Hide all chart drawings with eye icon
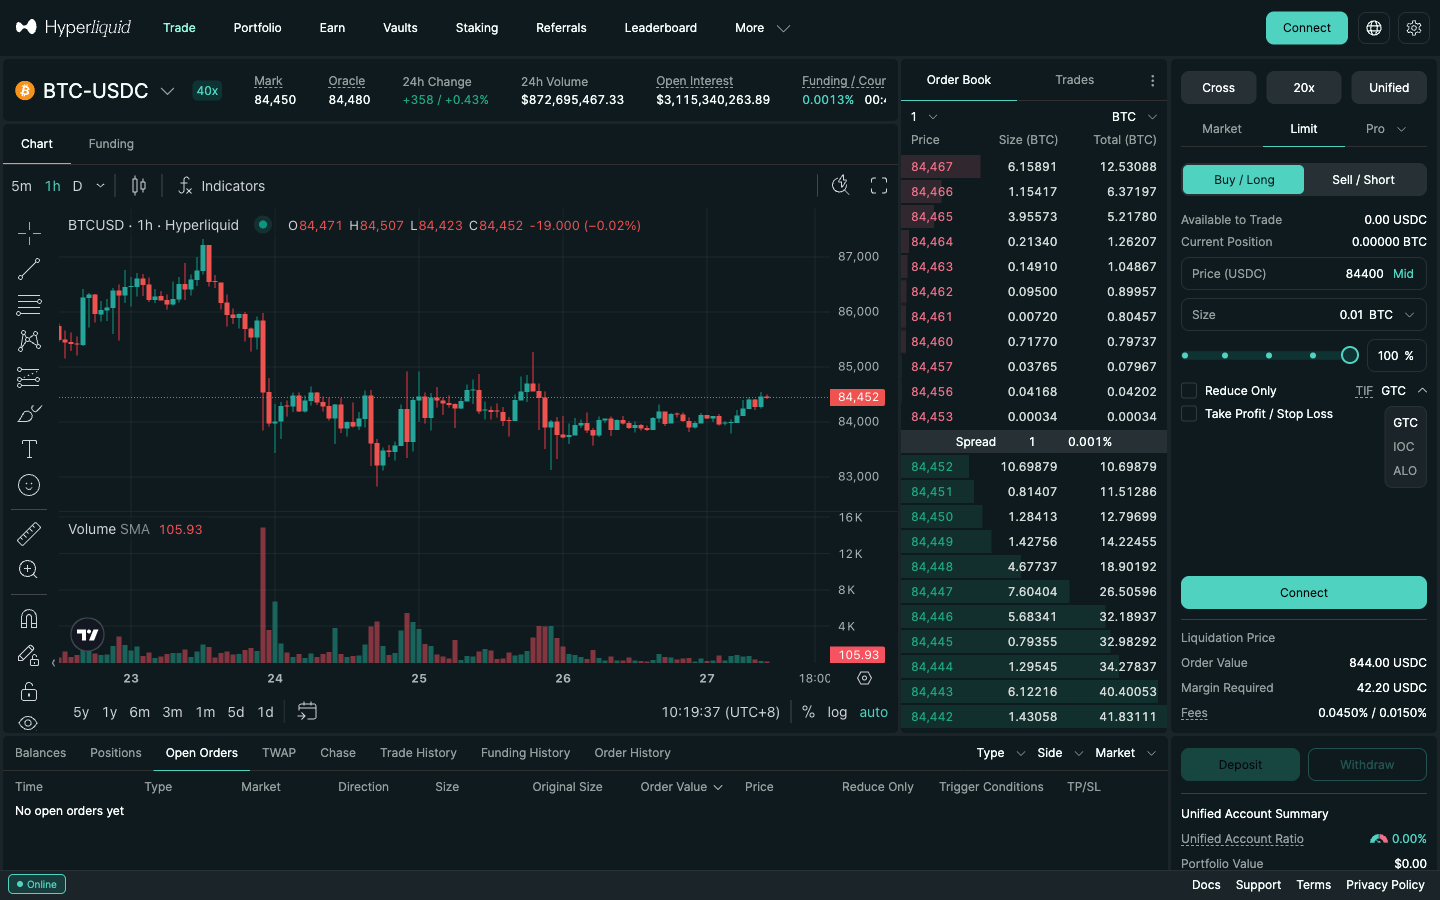This screenshot has width=1440, height=900. pyautogui.click(x=29, y=722)
